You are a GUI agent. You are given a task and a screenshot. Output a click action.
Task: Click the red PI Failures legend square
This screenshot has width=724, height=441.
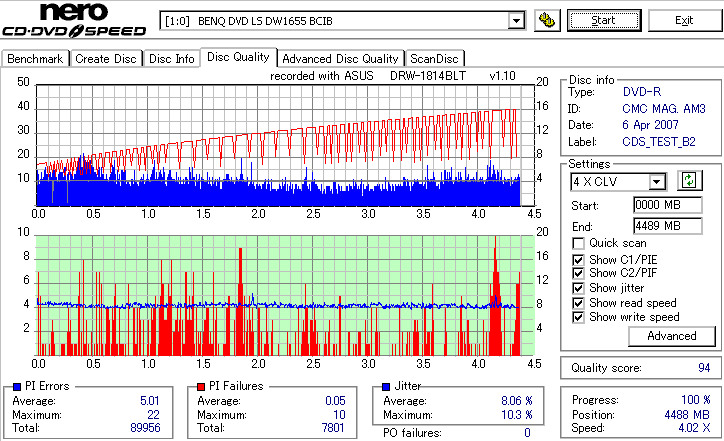tap(201, 387)
